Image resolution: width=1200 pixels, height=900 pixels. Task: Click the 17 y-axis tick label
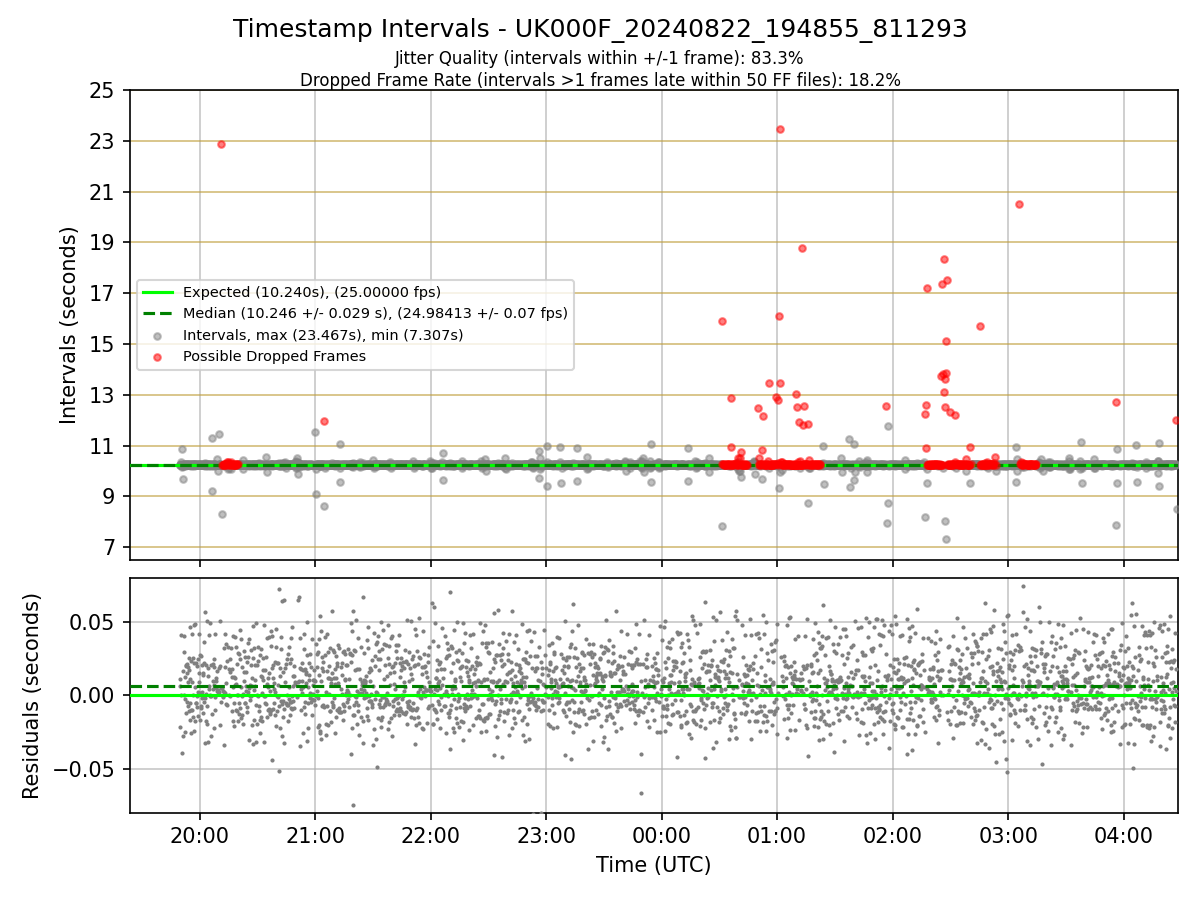102,294
